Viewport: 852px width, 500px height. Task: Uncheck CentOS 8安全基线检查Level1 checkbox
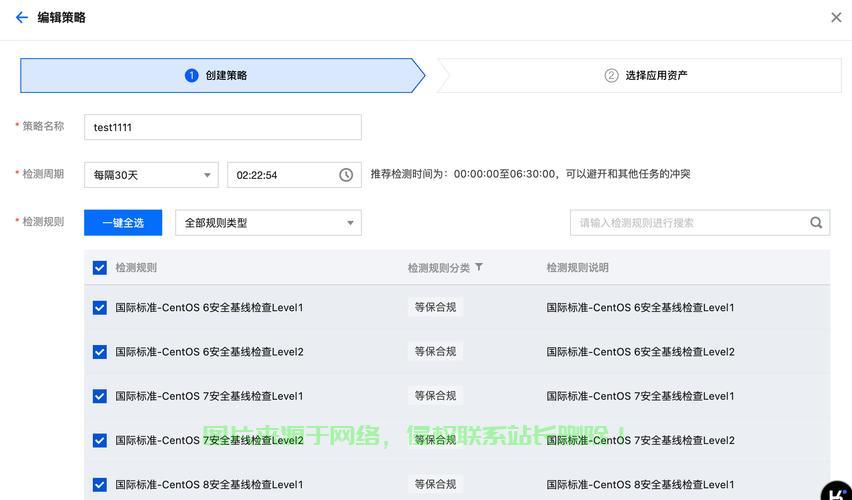[99, 484]
